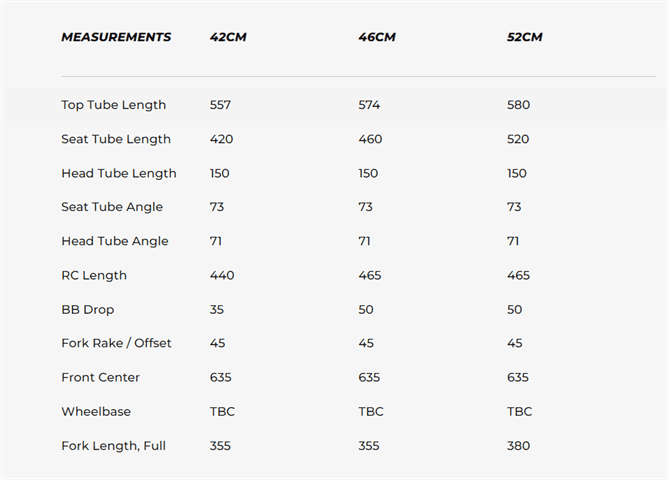Click the 35 BB drop value

[217, 310]
